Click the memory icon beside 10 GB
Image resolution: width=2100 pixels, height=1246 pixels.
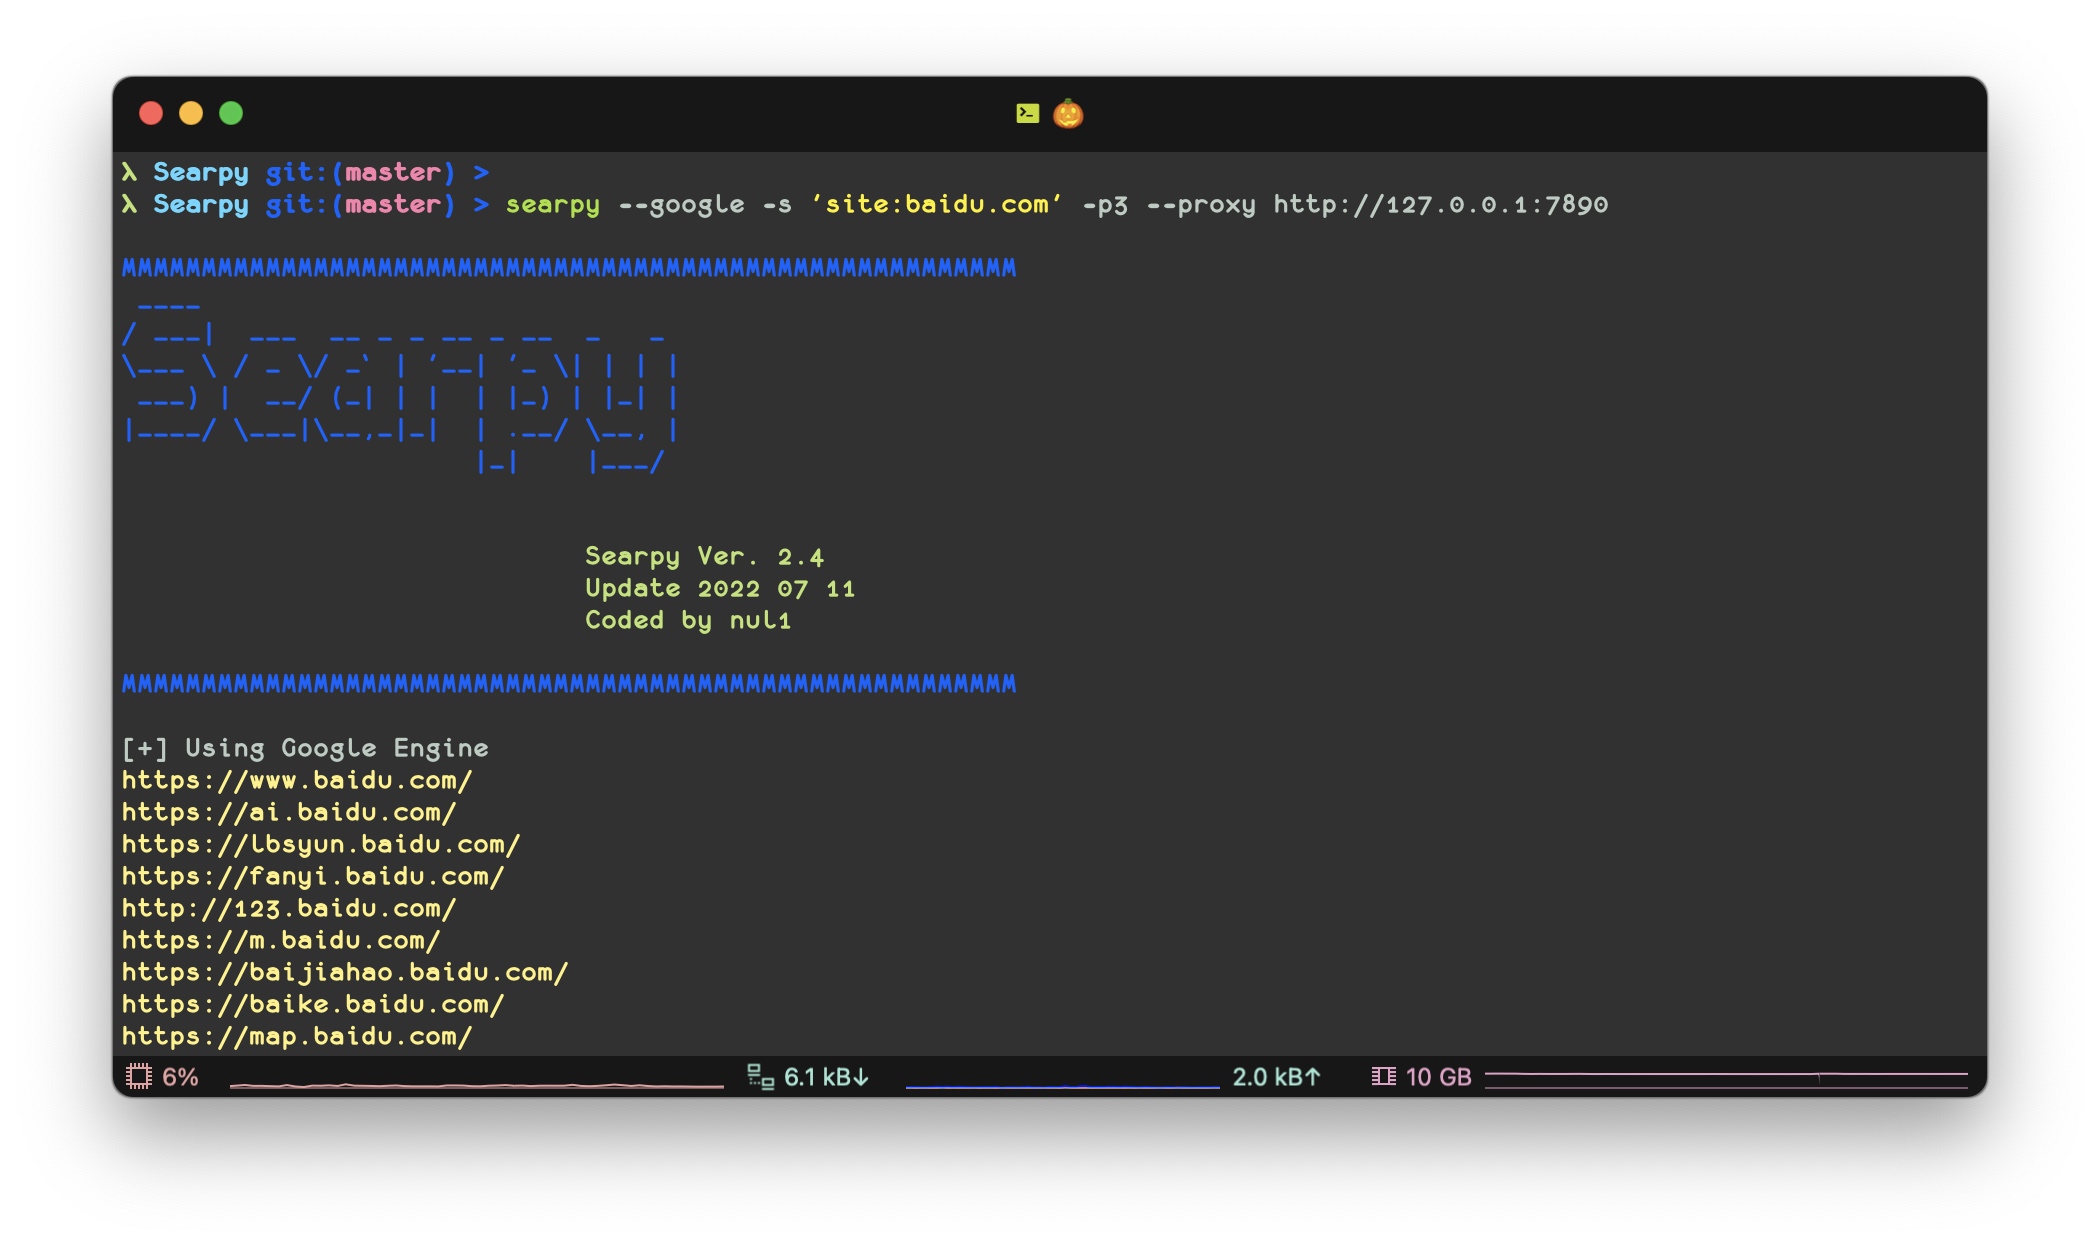1383,1077
